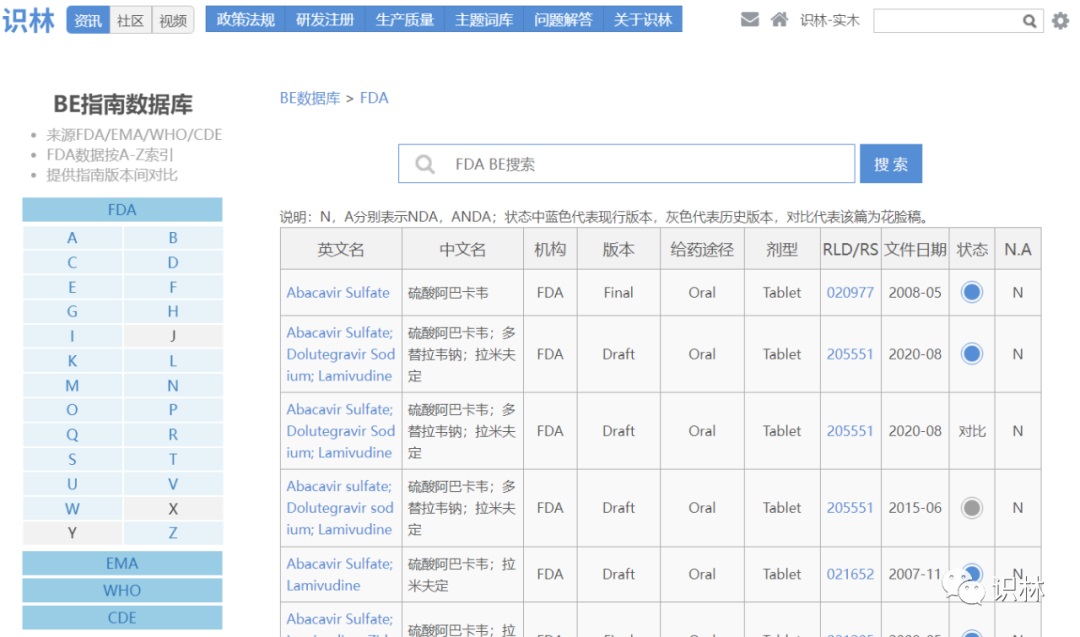Click the magnifier icon in top search box

pyautogui.click(x=1029, y=21)
